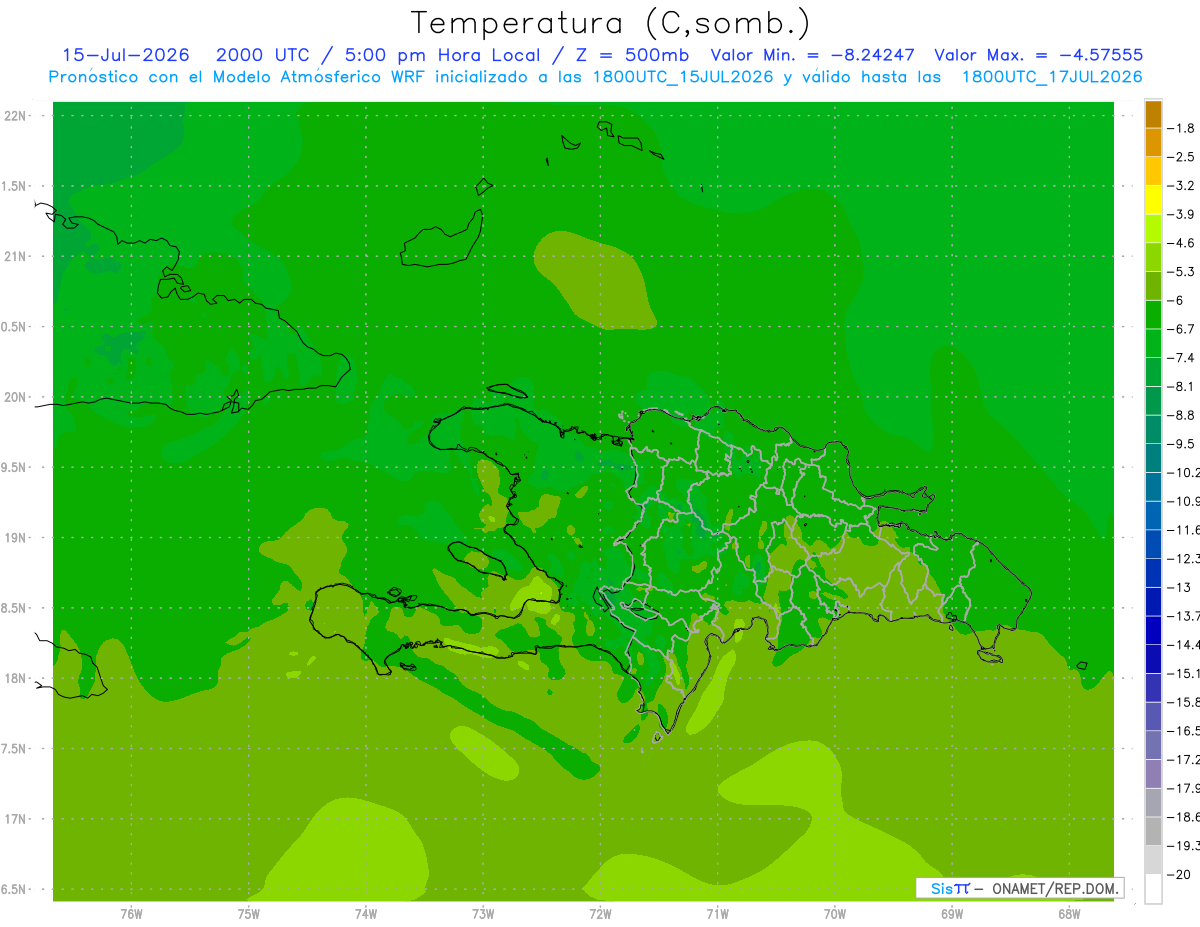The height and width of the screenshot is (927, 1200).
Task: Click the longitude label '75W'
Action: (x=248, y=914)
